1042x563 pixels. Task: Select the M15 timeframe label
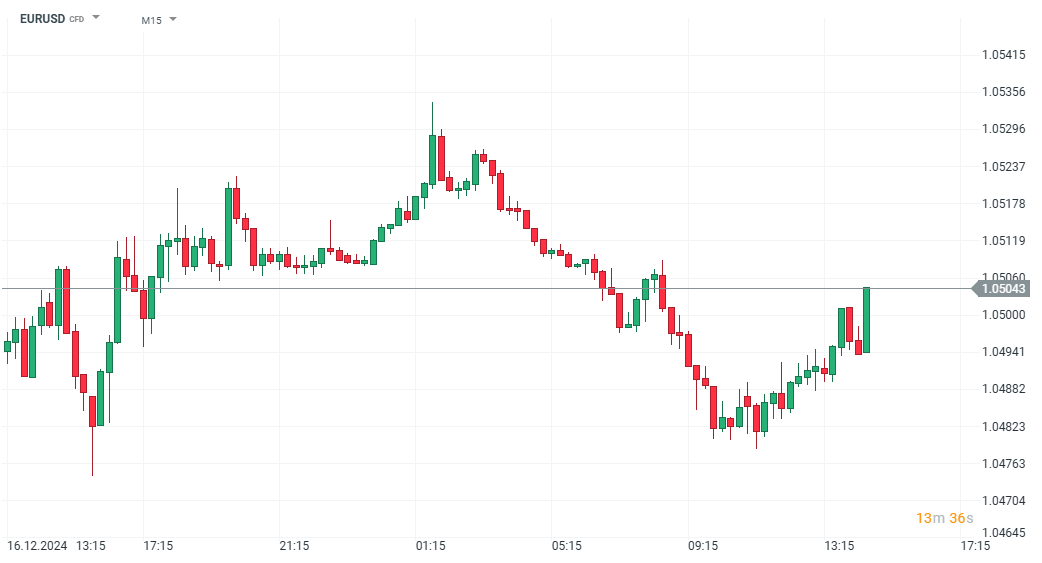coord(151,20)
